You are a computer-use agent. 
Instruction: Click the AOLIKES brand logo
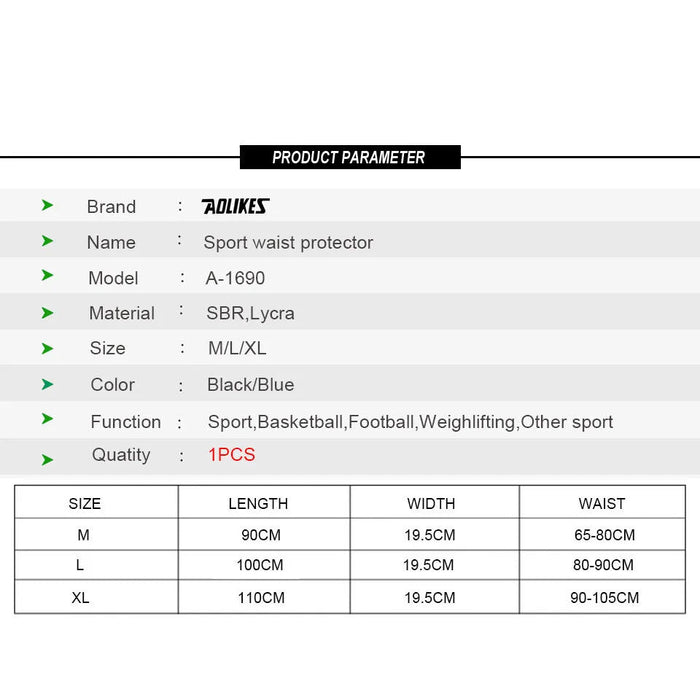[x=236, y=207]
